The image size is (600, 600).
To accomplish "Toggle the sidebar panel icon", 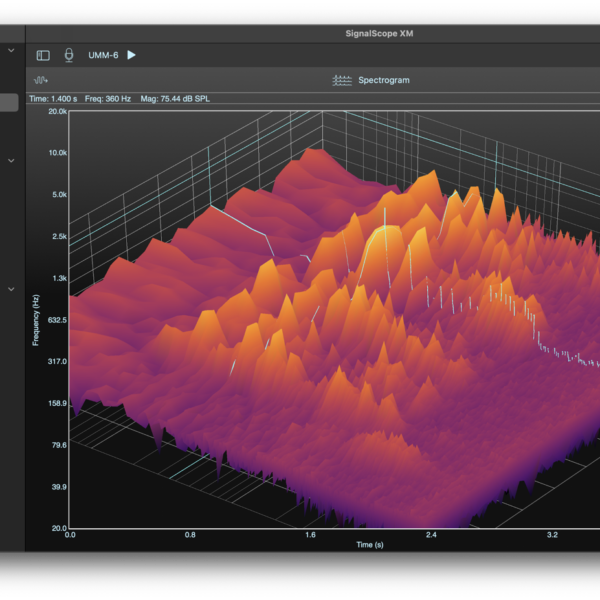I will pos(43,55).
